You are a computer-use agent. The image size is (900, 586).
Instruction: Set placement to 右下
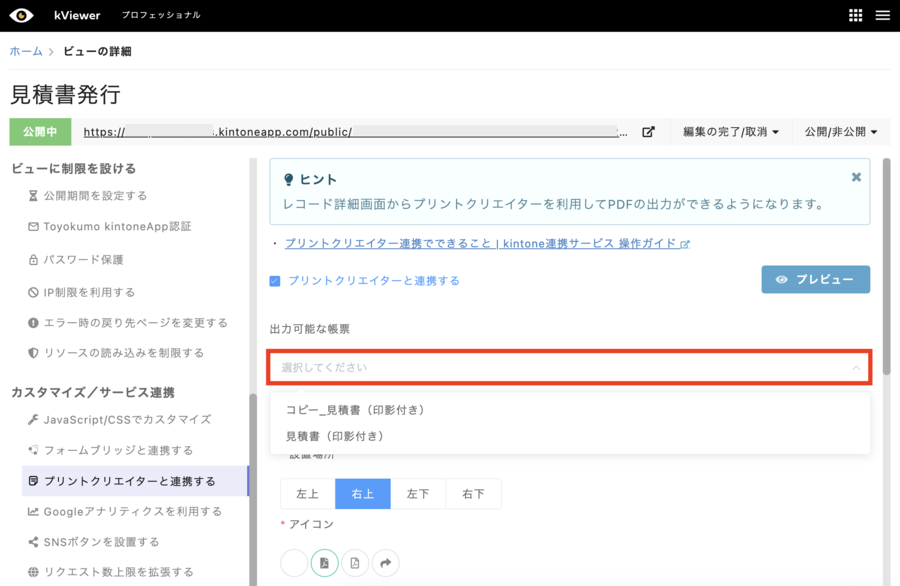click(473, 494)
